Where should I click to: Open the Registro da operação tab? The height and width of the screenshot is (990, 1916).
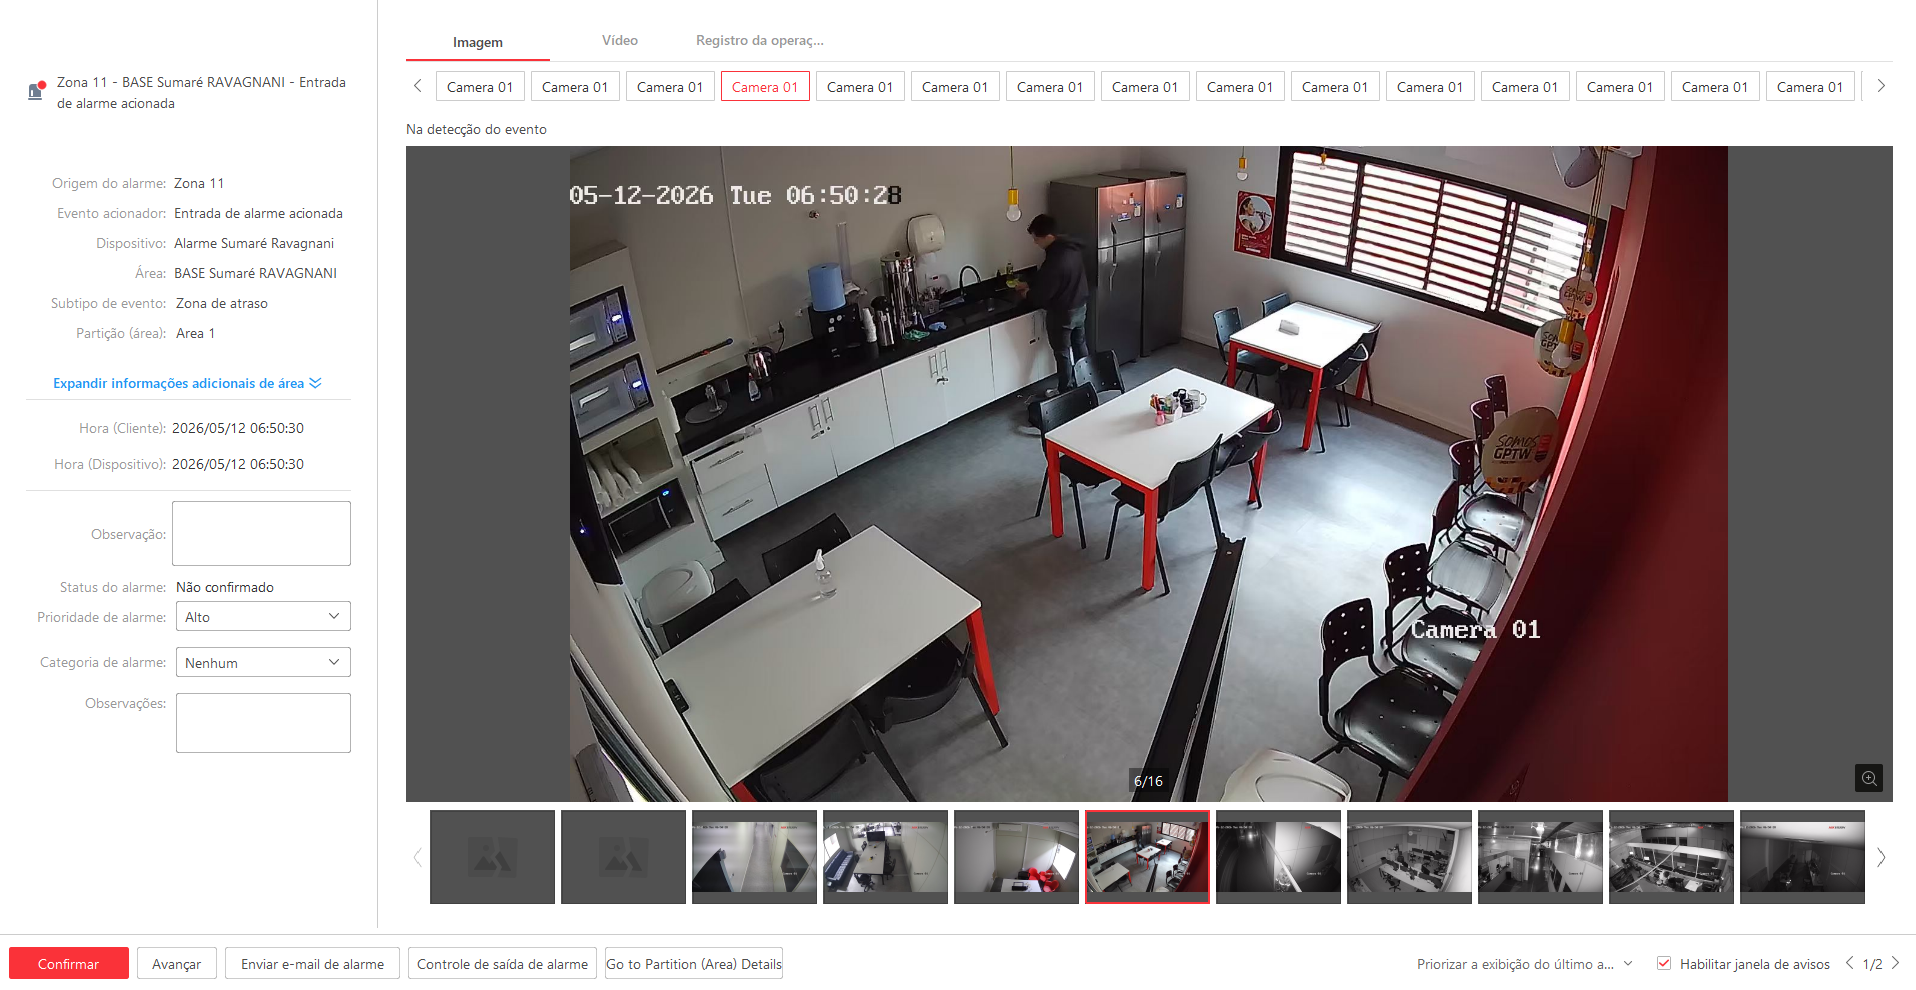[x=760, y=41]
